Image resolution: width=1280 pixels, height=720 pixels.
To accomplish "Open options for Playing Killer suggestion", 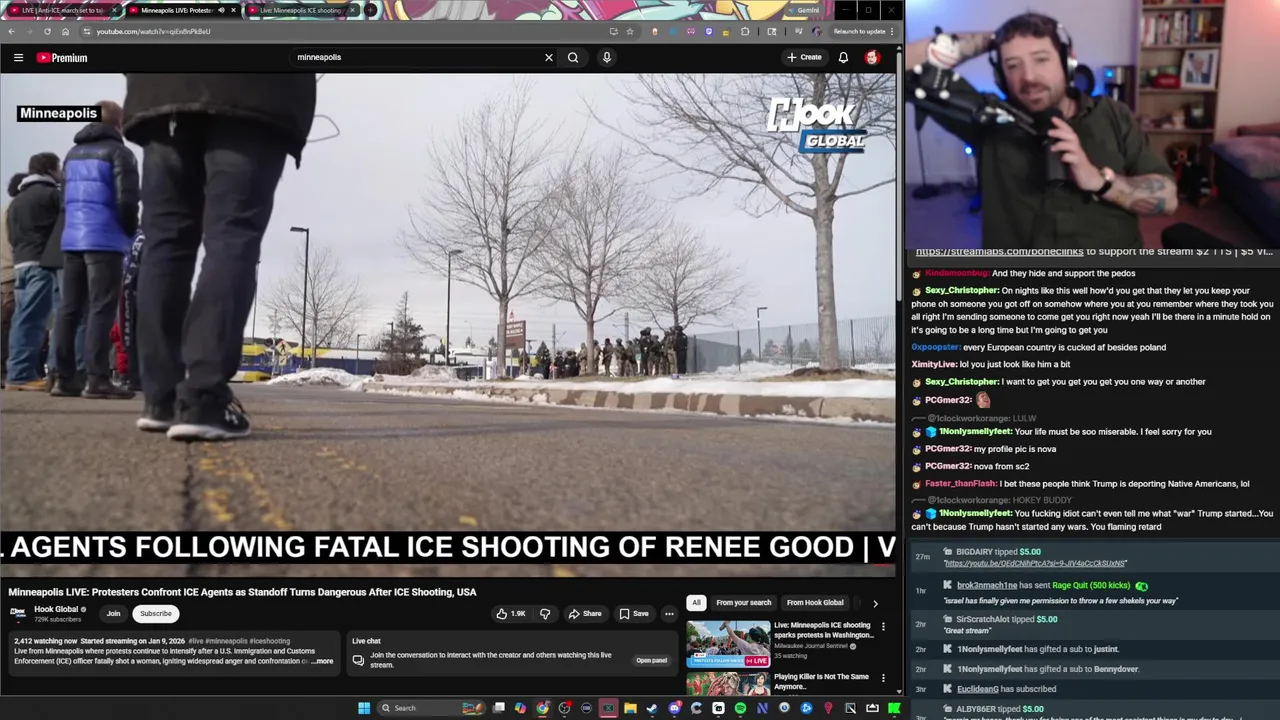I will (883, 678).
